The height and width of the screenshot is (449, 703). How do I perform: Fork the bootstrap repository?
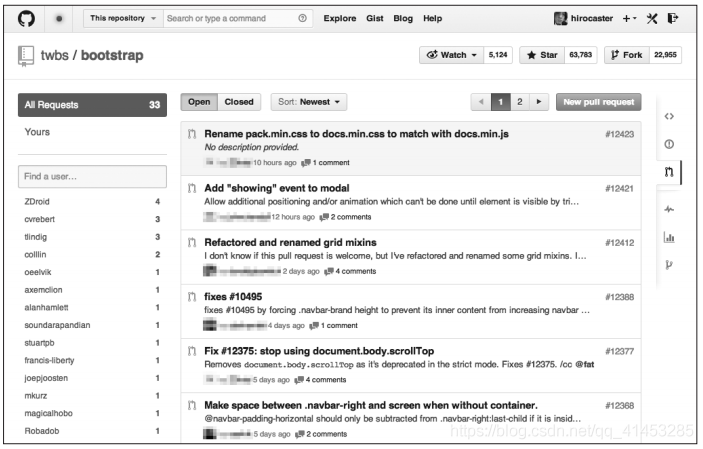(x=627, y=55)
